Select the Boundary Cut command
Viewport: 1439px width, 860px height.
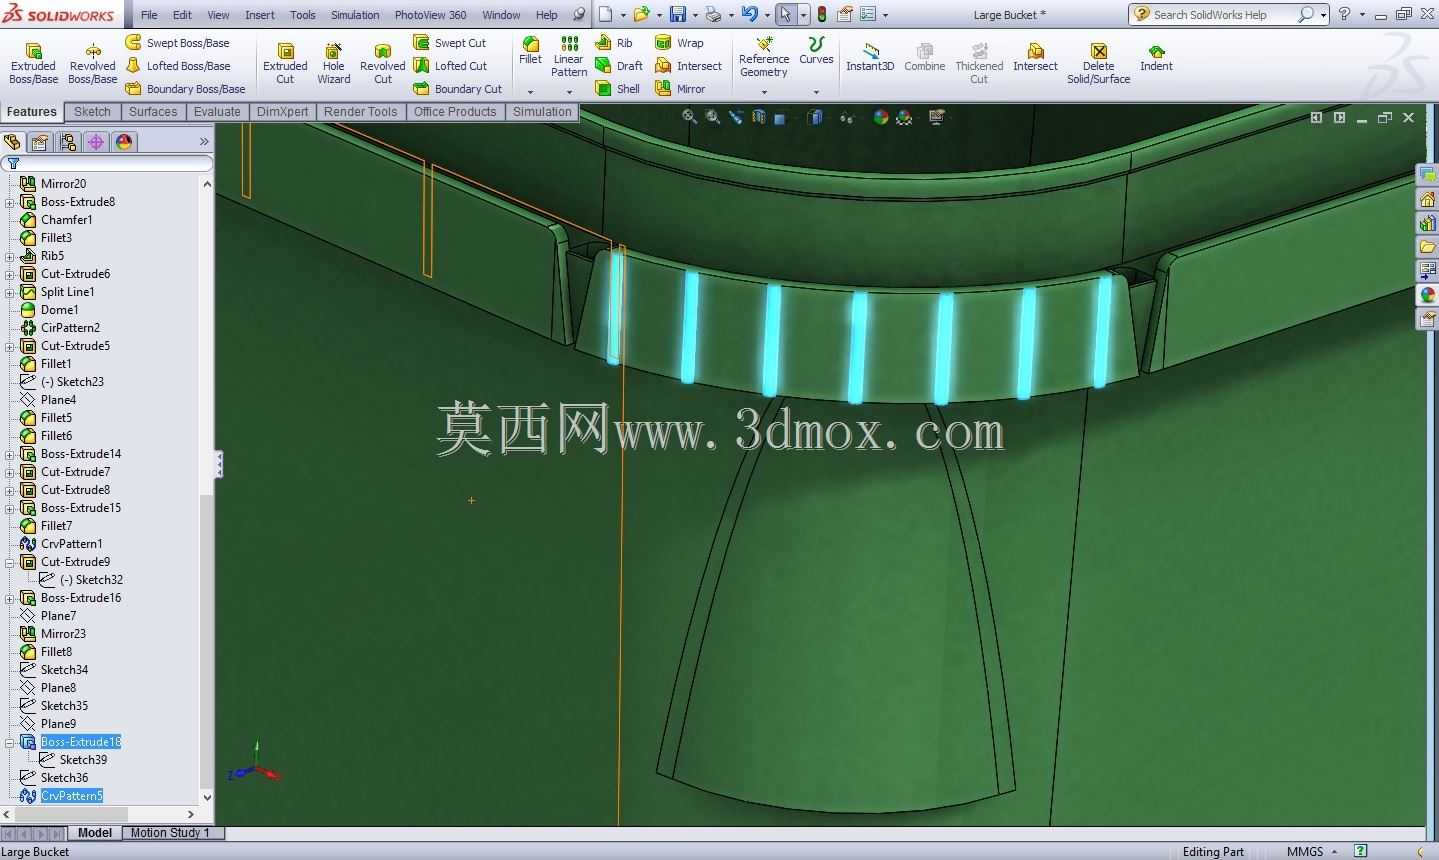[458, 89]
